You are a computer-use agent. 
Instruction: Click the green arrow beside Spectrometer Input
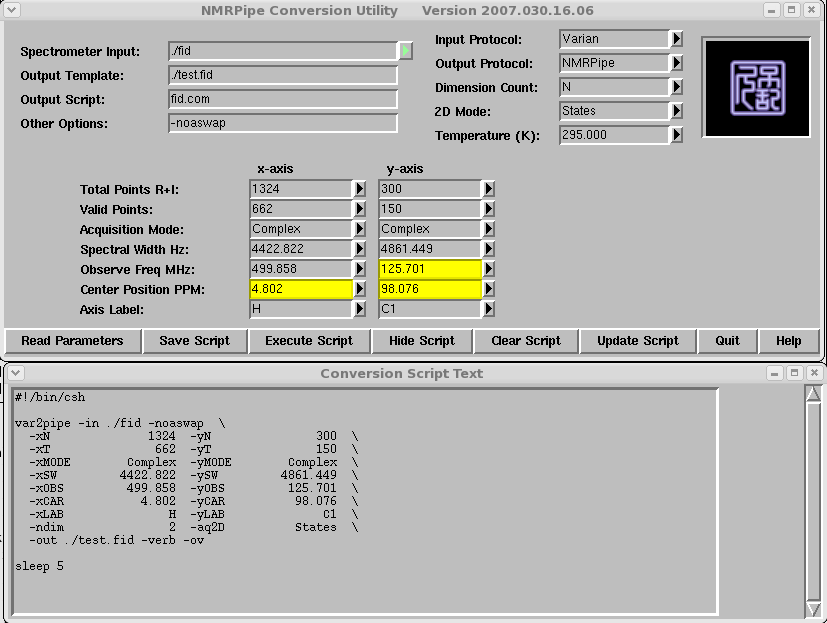406,51
